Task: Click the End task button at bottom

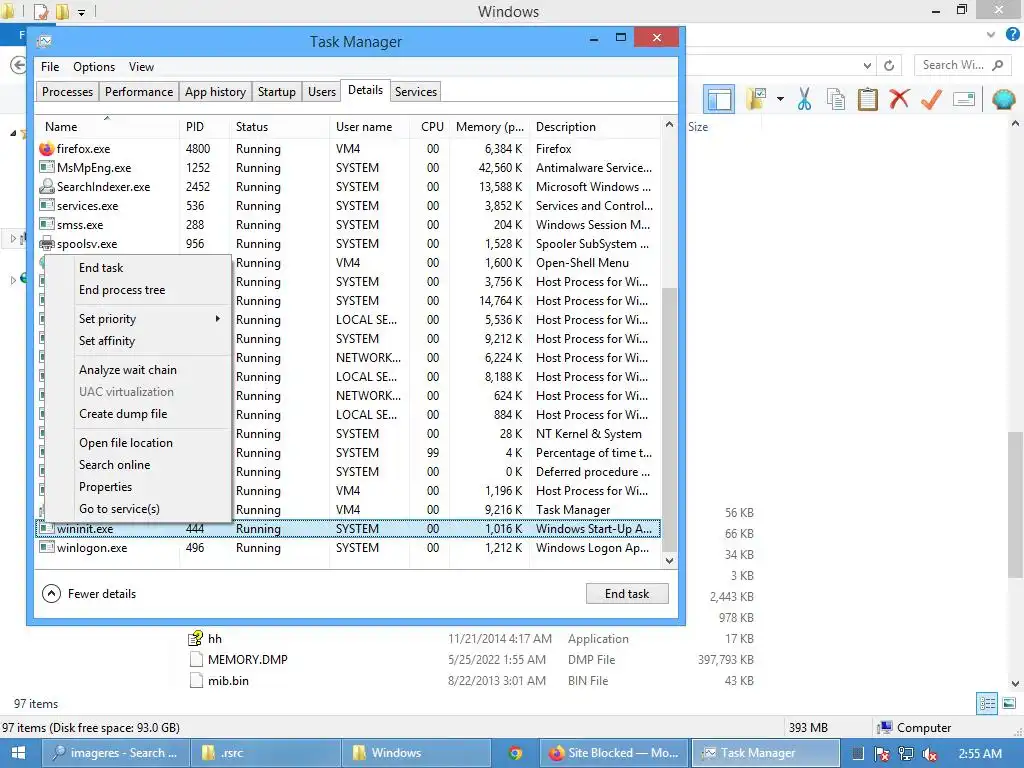Action: [x=627, y=594]
